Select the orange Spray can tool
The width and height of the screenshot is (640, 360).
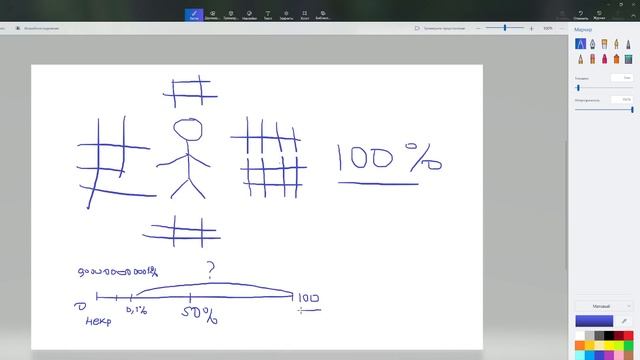(x=616, y=59)
